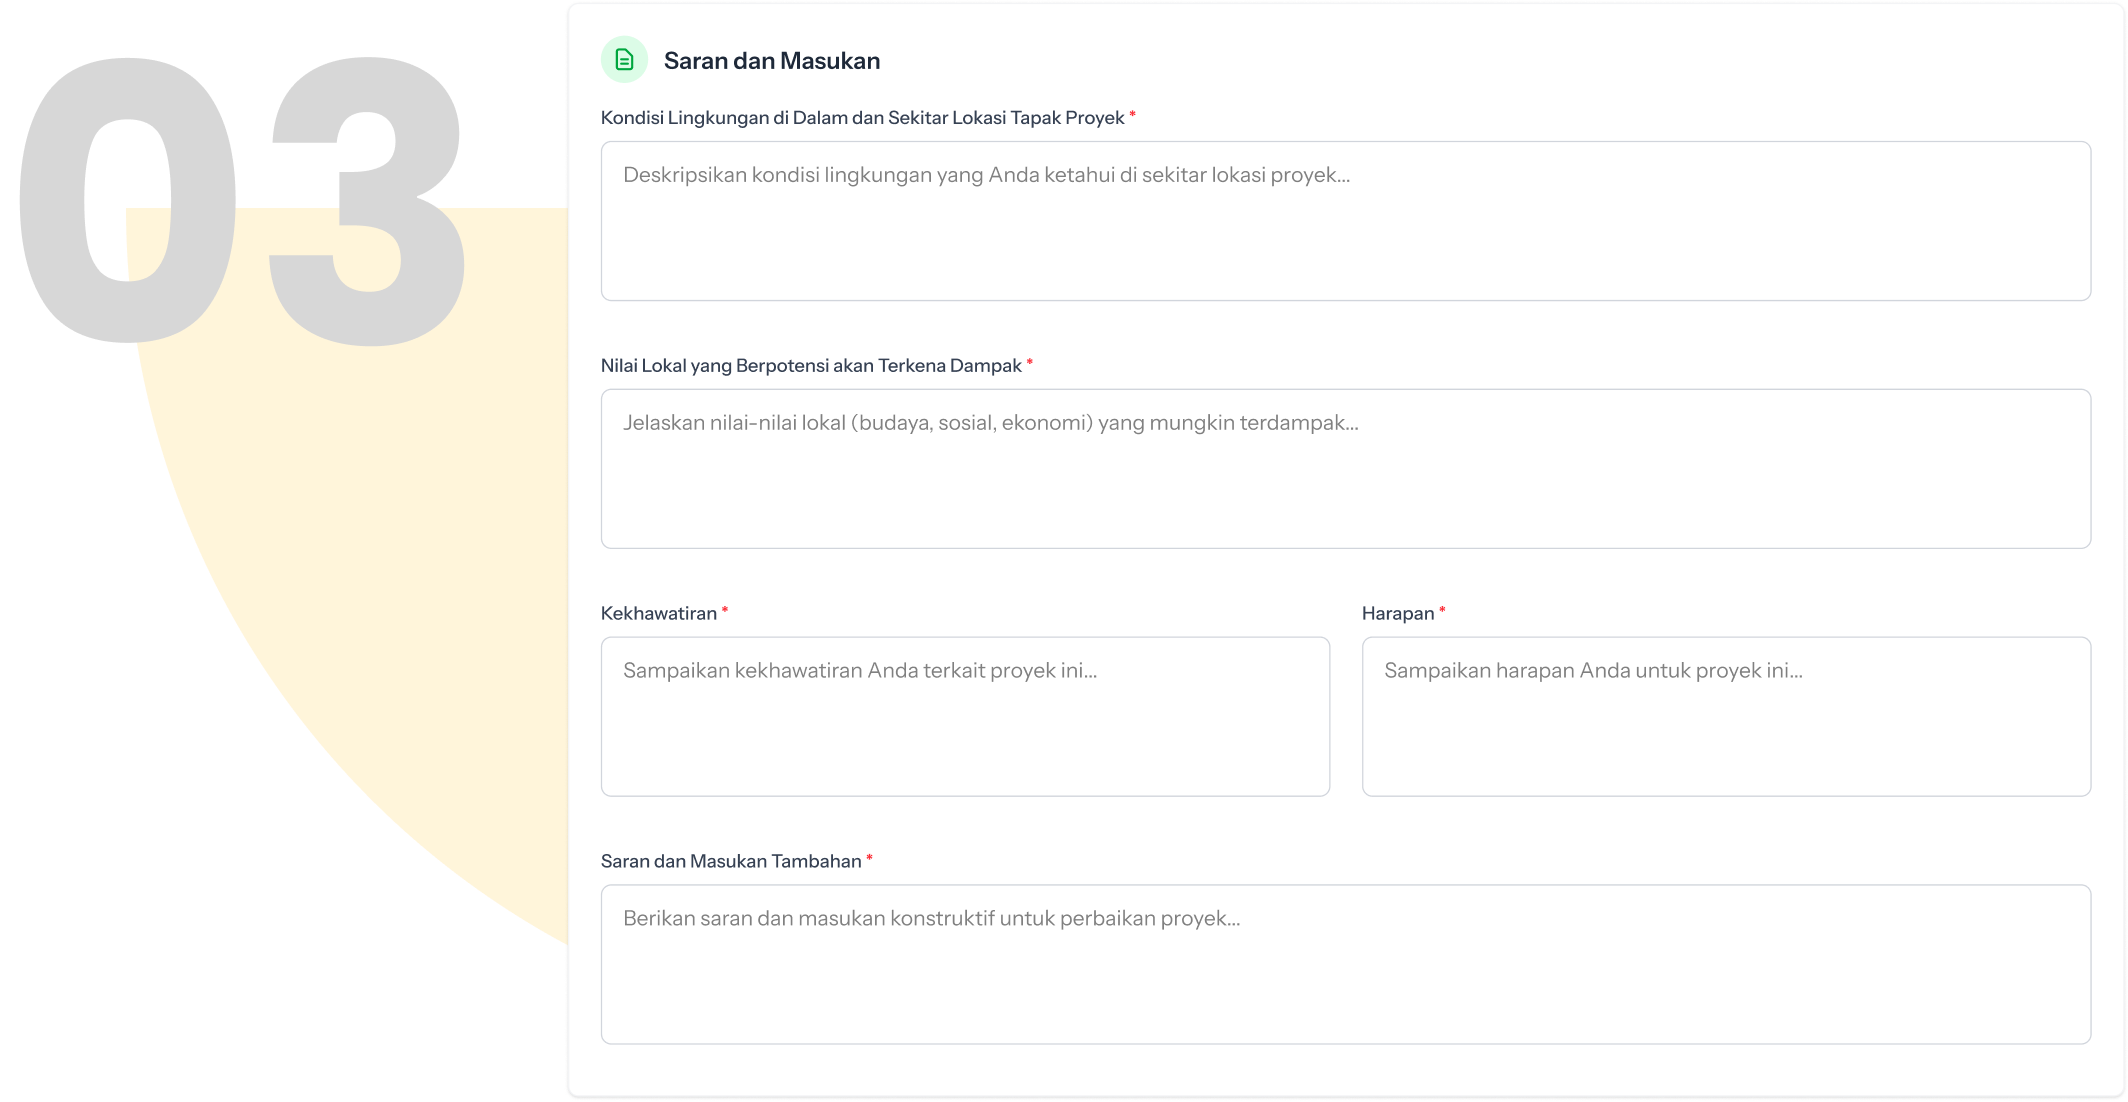The image size is (2128, 1102).
Task: Click the "Kekhawatiran" field label
Action: coord(658,614)
